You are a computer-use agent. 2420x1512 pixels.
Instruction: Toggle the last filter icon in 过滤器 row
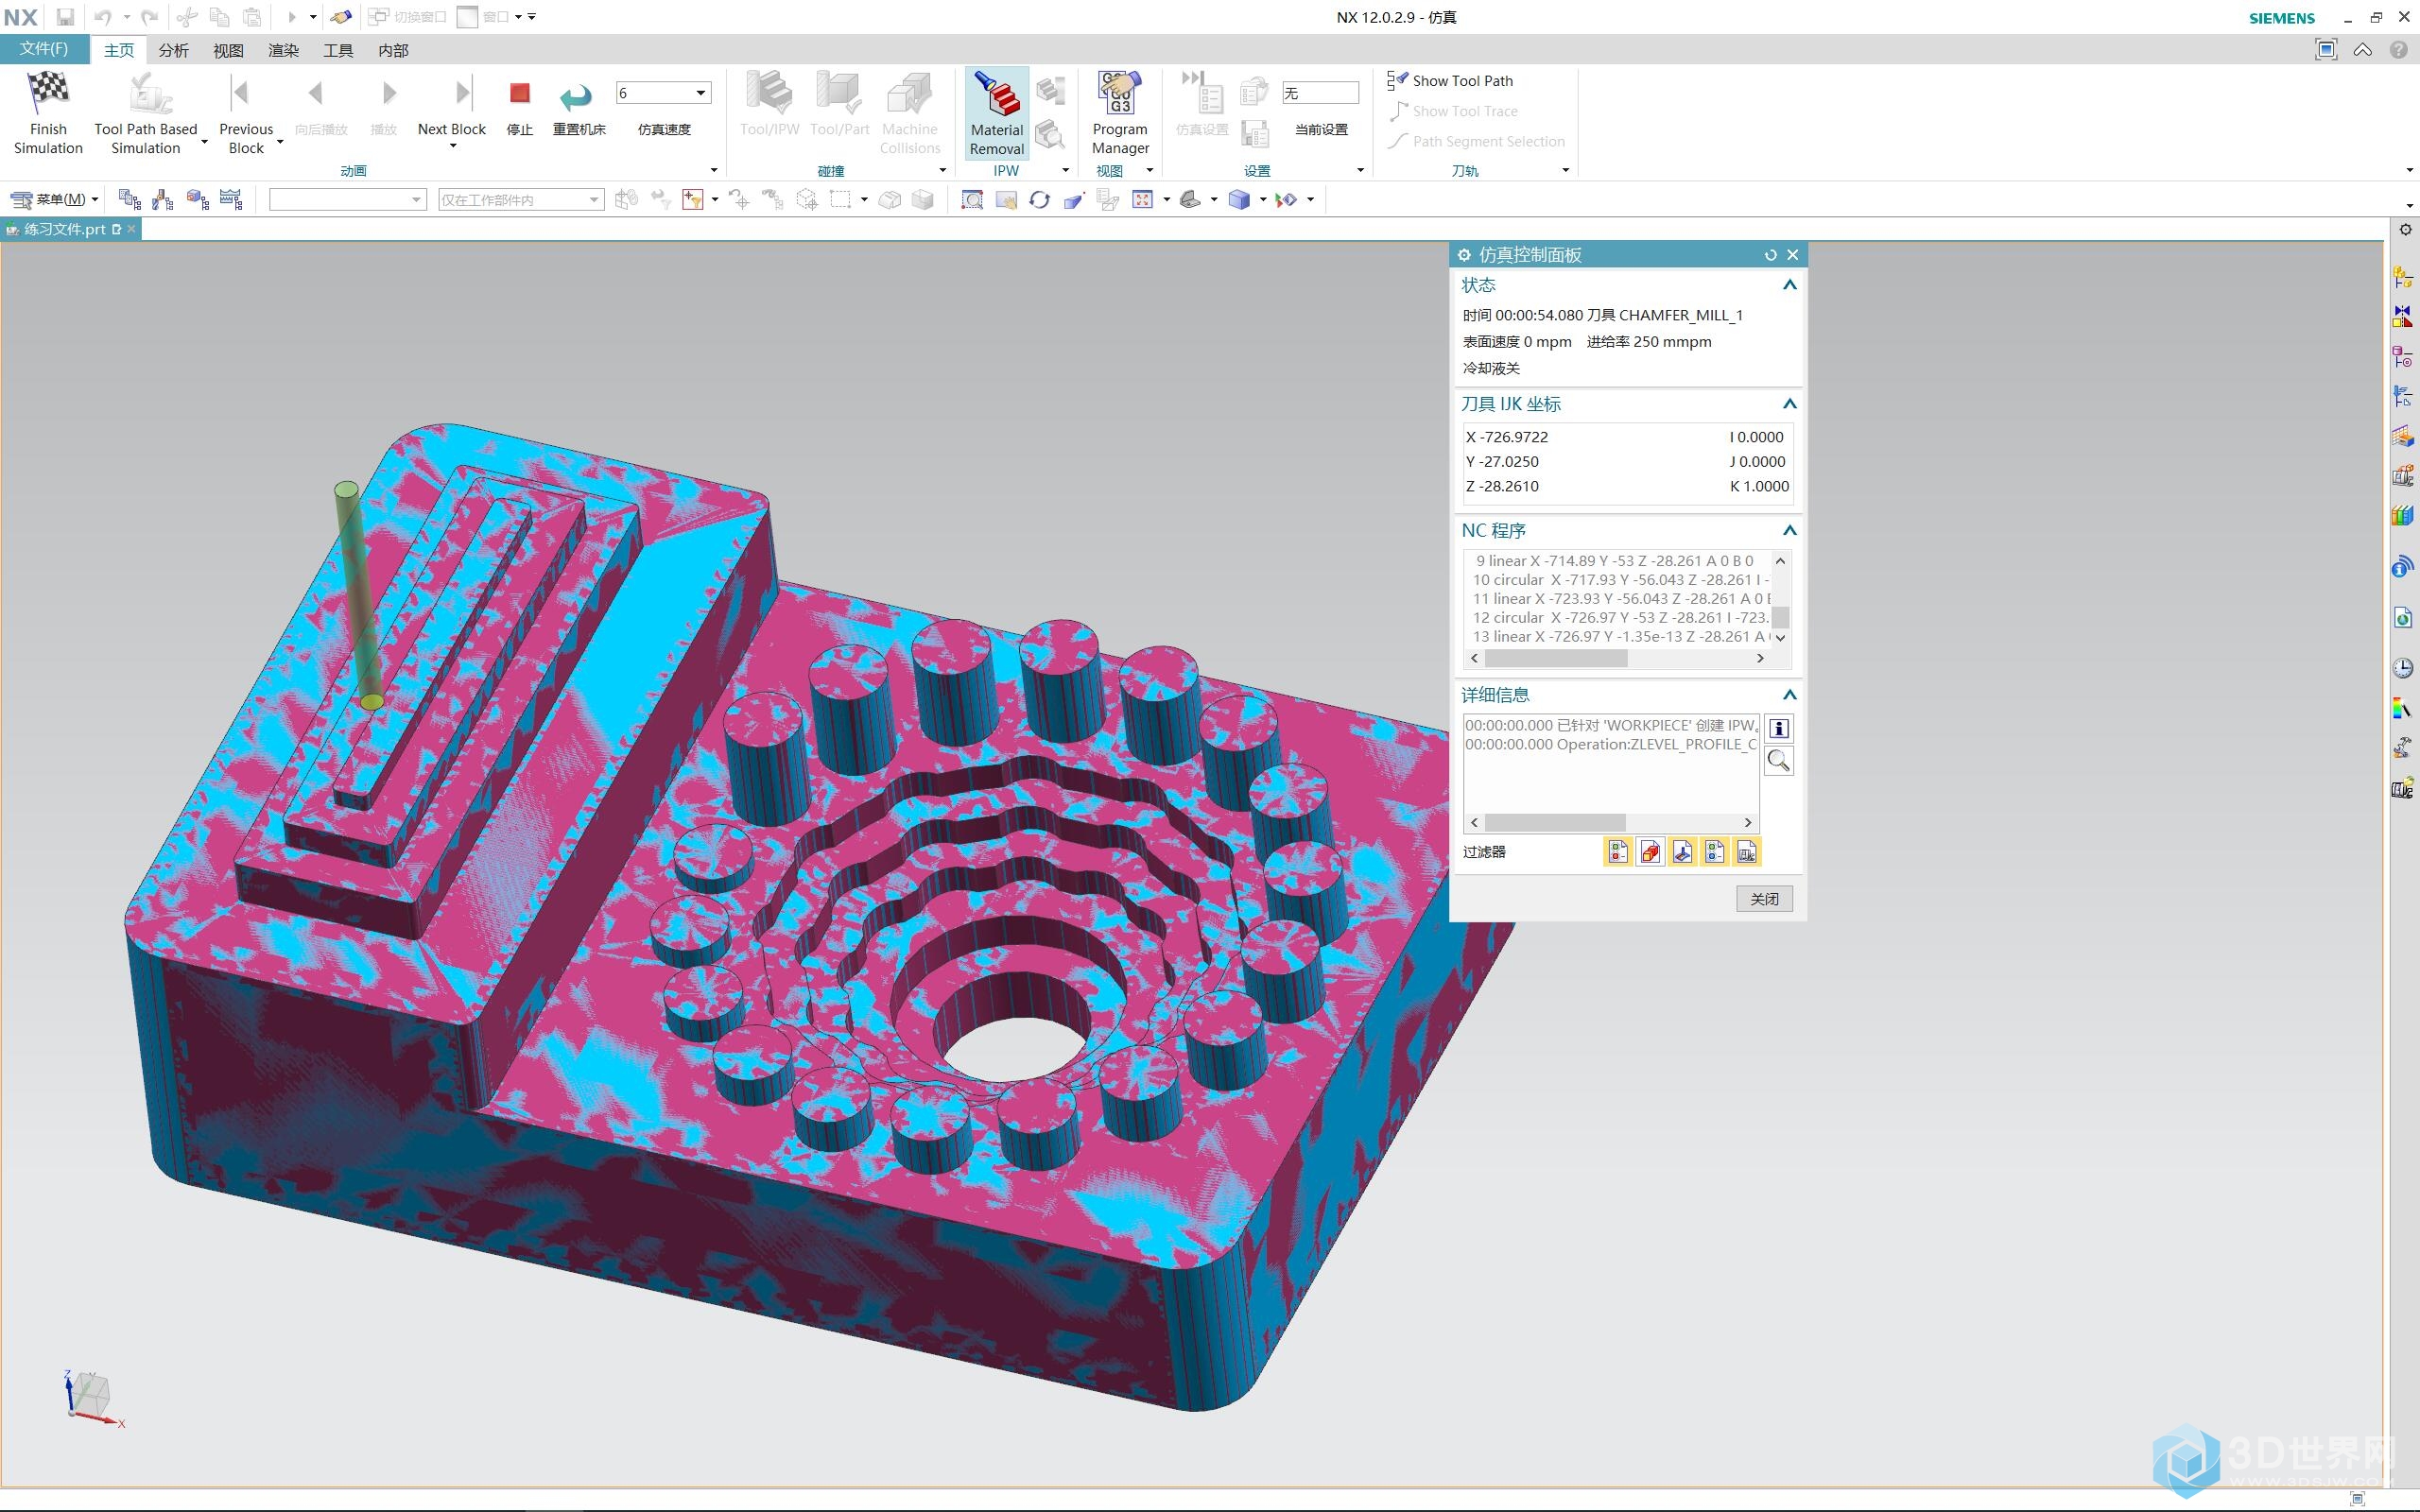coord(1746,852)
